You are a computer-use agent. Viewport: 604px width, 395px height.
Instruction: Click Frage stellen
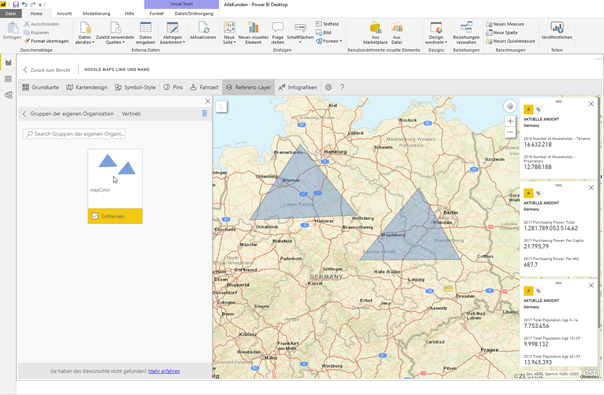click(277, 33)
